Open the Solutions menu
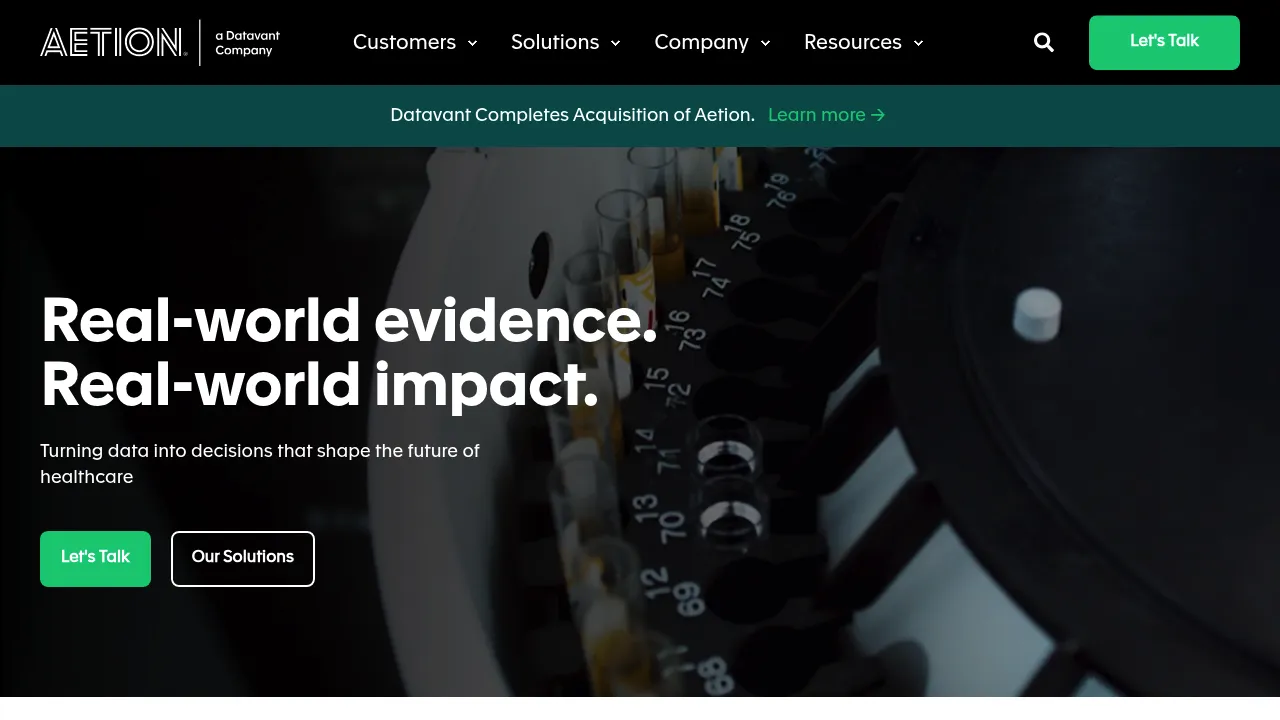Image resolution: width=1280 pixels, height=720 pixels. point(555,42)
